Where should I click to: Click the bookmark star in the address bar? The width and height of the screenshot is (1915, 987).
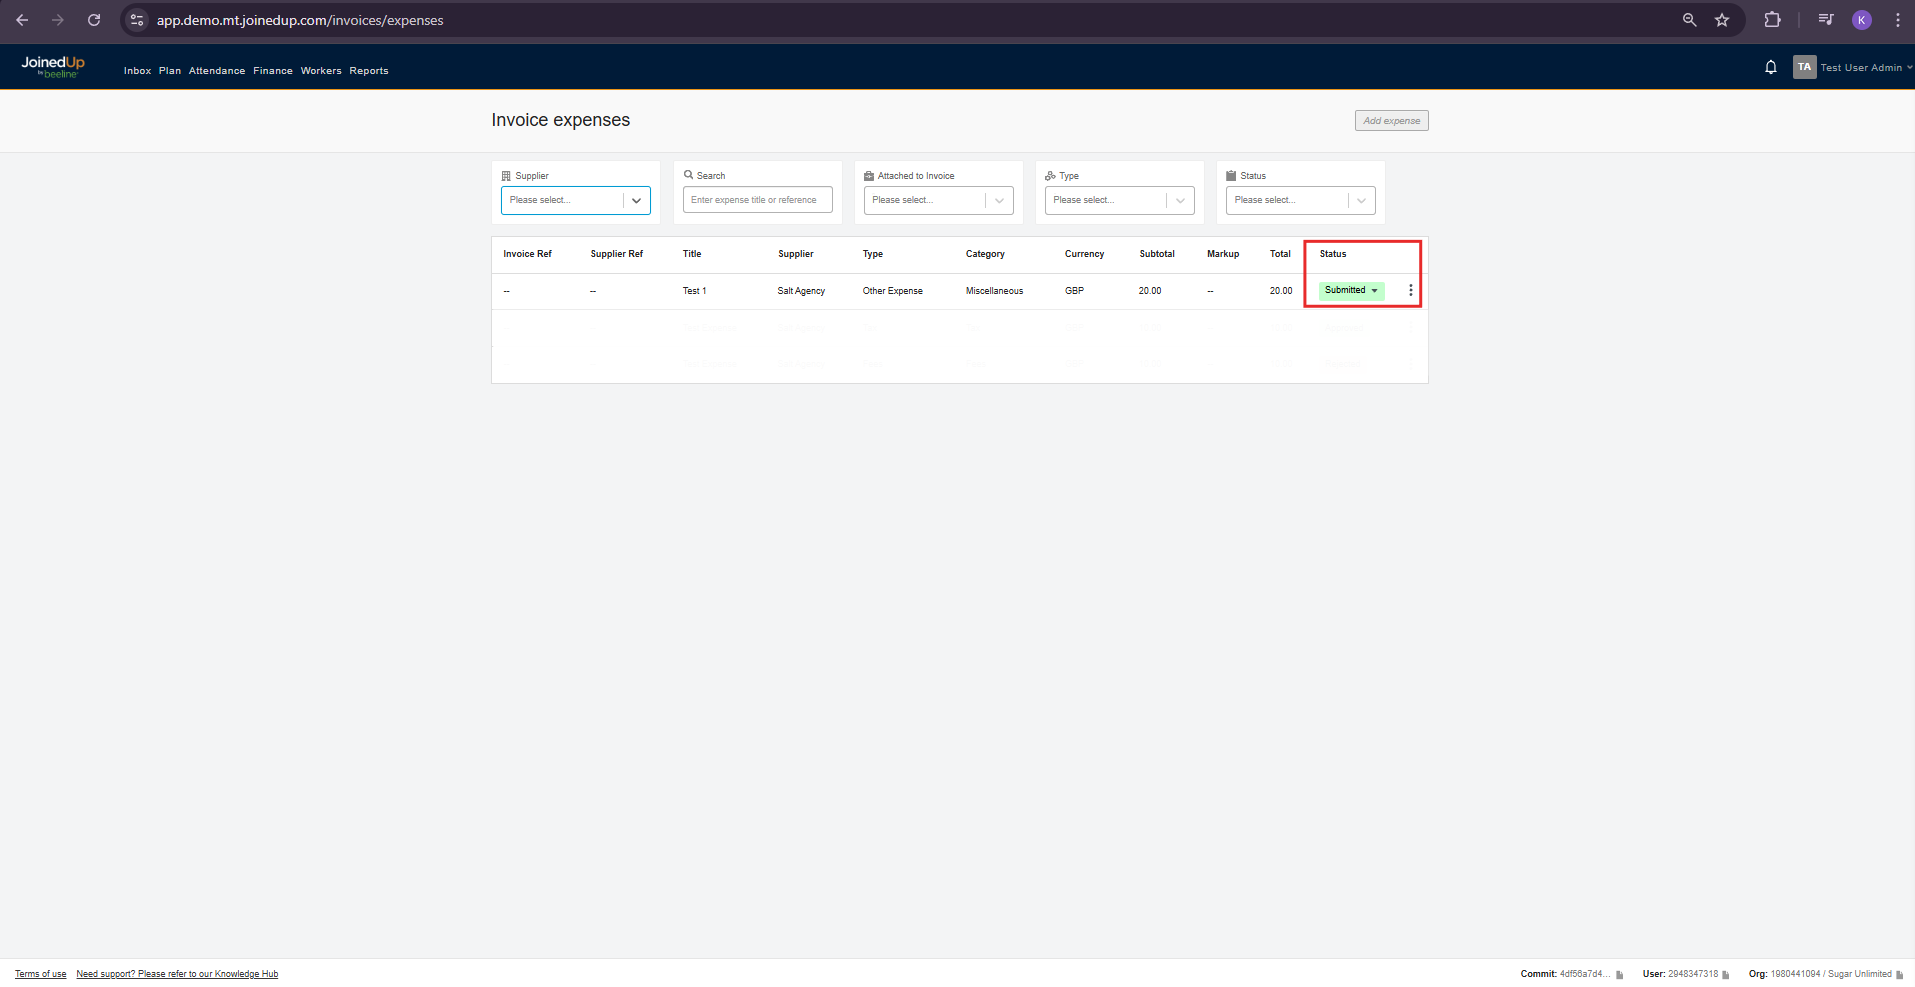[1722, 19]
